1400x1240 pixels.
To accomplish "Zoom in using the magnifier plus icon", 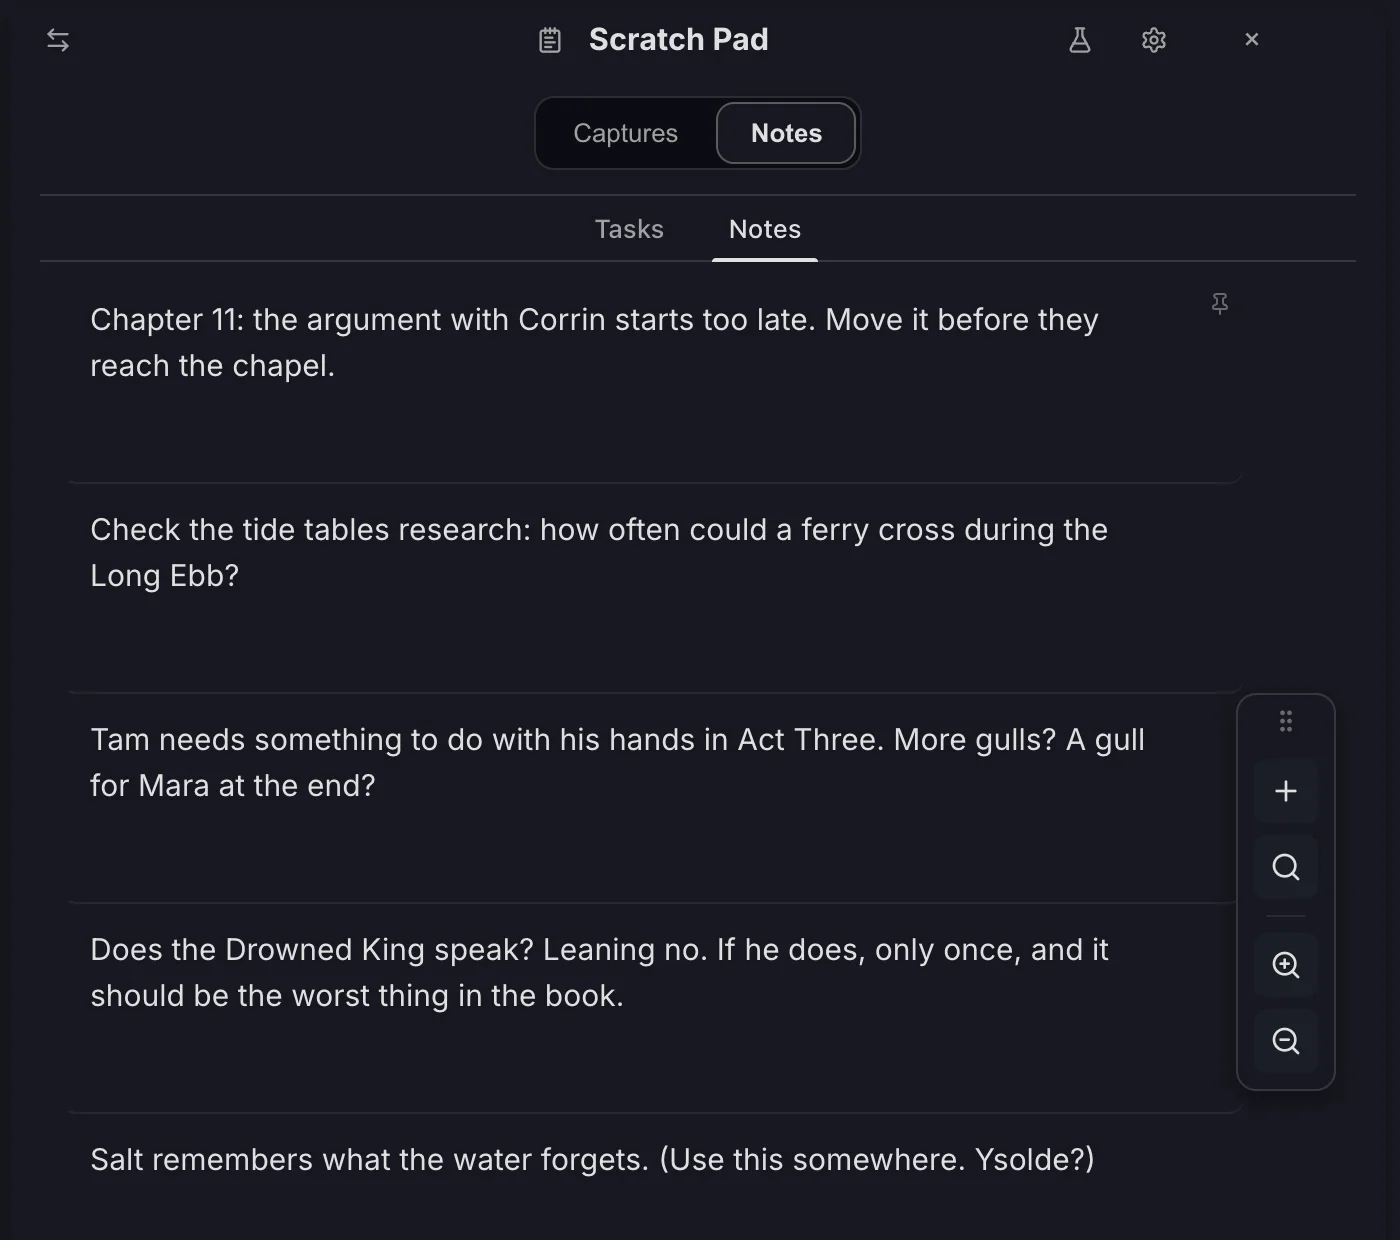I will click(x=1286, y=965).
